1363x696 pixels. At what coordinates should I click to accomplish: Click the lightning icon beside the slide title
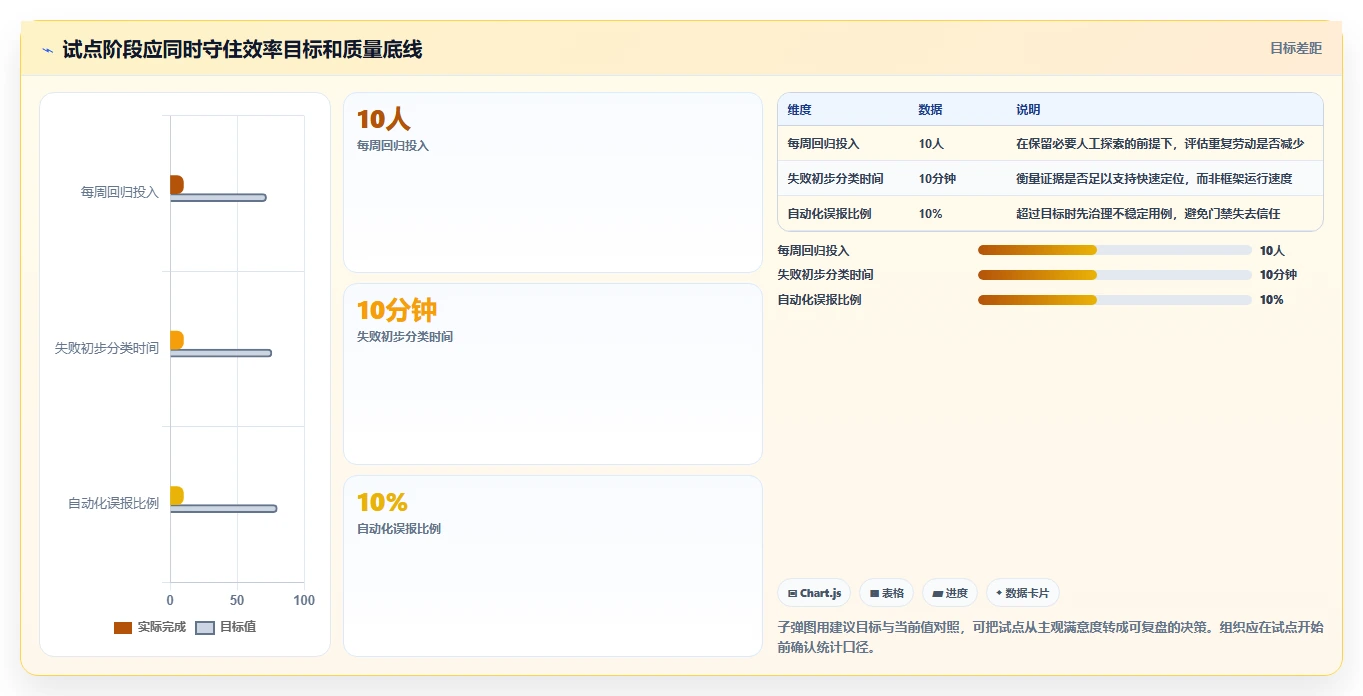pos(47,49)
